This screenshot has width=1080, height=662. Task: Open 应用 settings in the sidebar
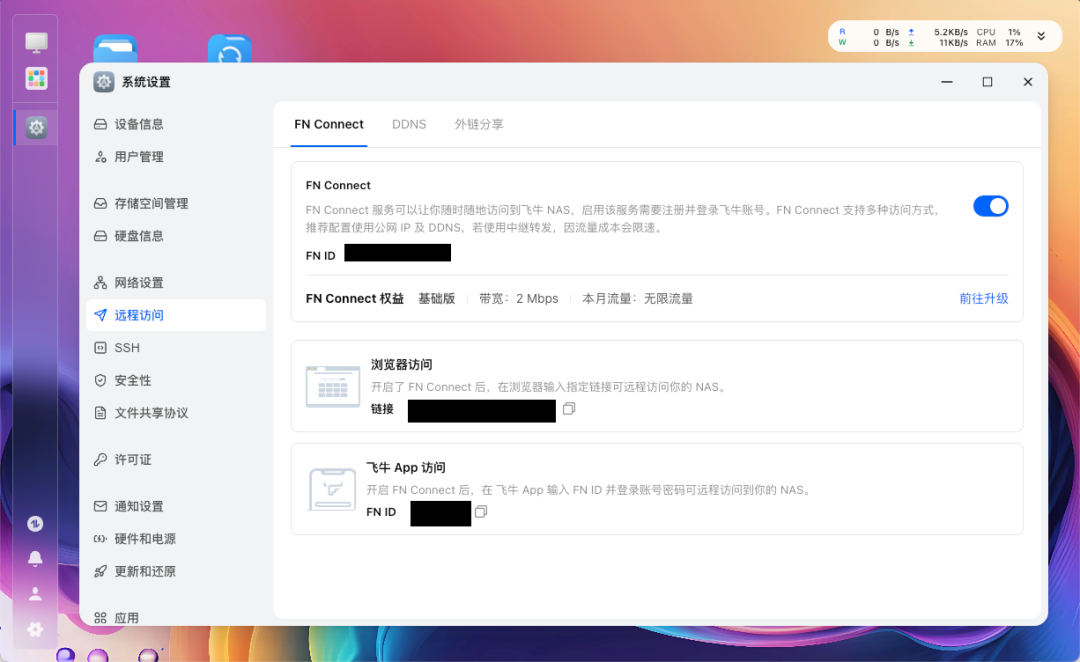[x=176, y=618]
